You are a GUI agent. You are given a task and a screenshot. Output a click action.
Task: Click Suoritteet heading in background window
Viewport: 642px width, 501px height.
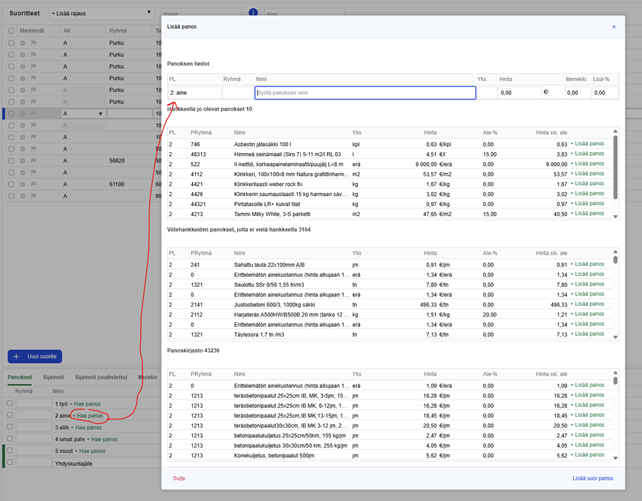click(x=25, y=13)
